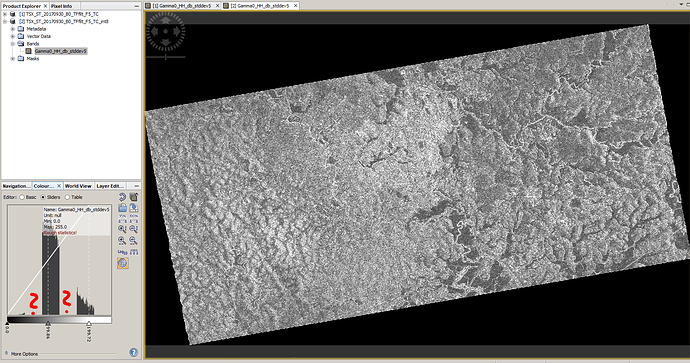Image resolution: width=690 pixels, height=363 pixels.
Task: Expand product [1] TSX_ST_20170930 node
Action: tap(5, 14)
